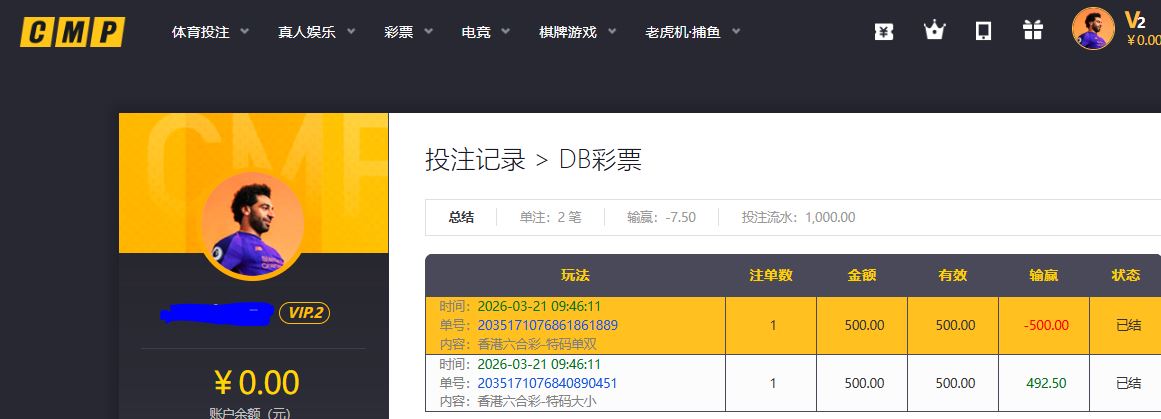Open the 老虎机·捕鱼 menu
This screenshot has height=419, width=1161.
click(692, 32)
